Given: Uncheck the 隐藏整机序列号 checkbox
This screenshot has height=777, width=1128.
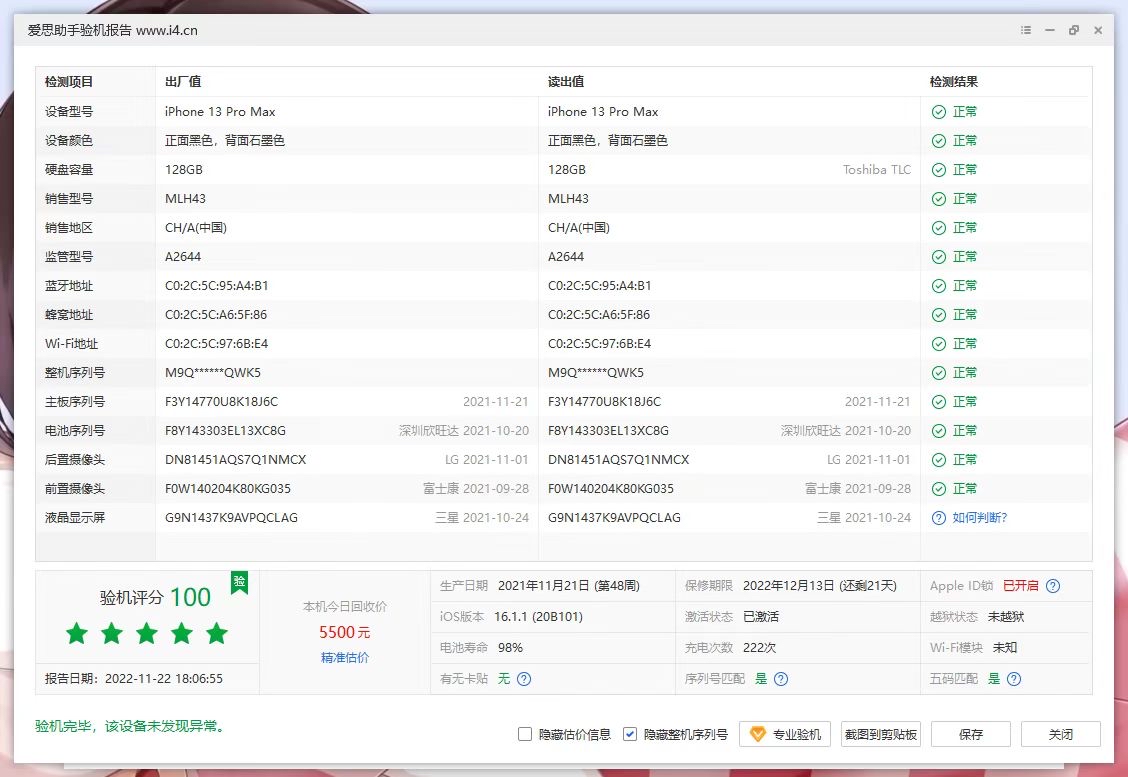Looking at the screenshot, I should click(630, 733).
